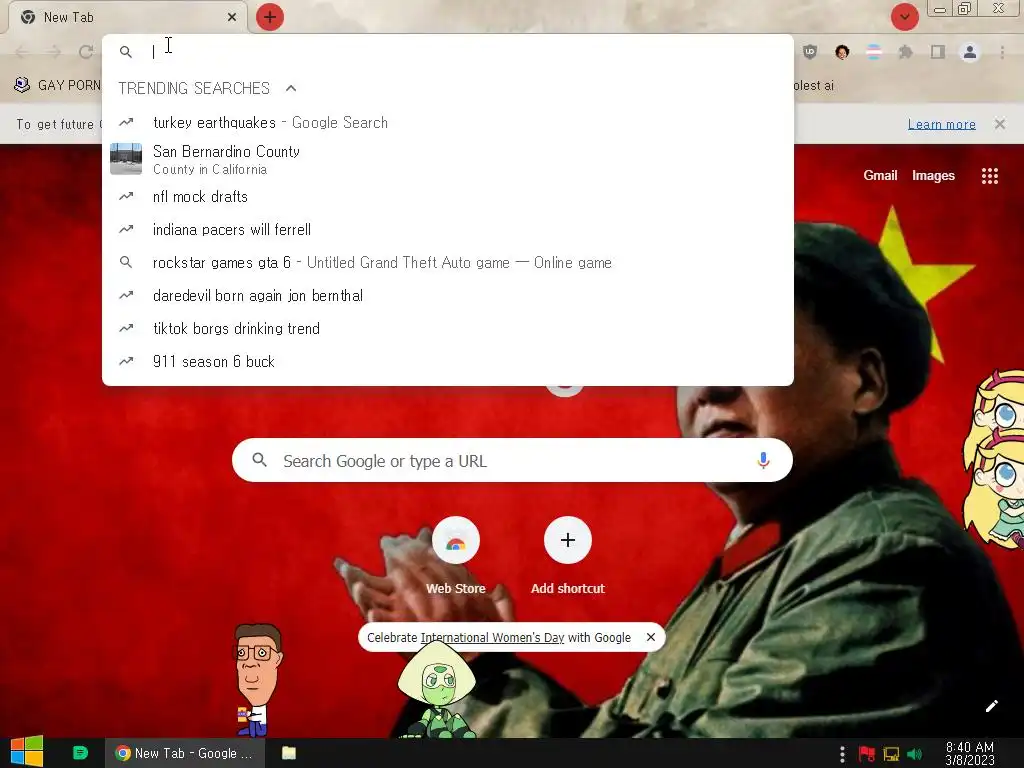This screenshot has width=1024, height=768.
Task: Open a new tab with the red plus button
Action: (x=270, y=17)
